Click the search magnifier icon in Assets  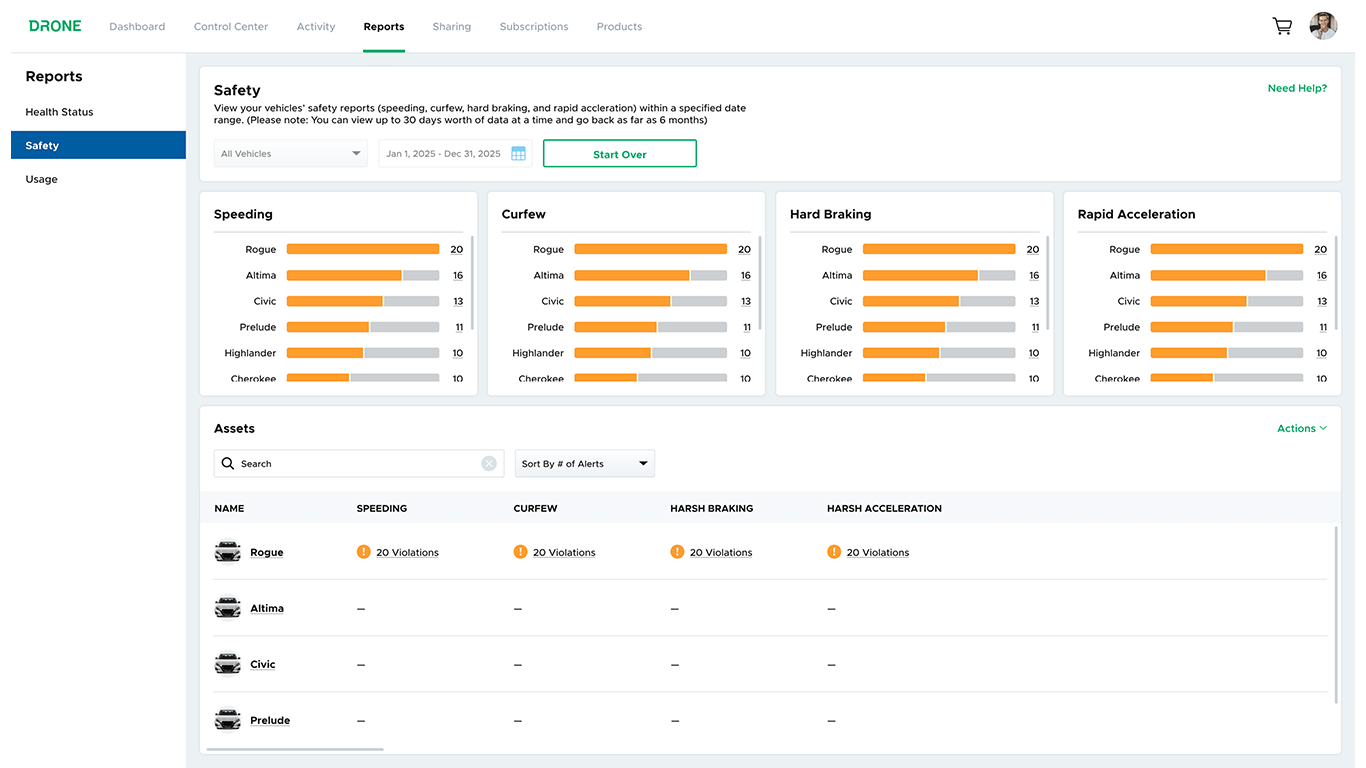(229, 463)
